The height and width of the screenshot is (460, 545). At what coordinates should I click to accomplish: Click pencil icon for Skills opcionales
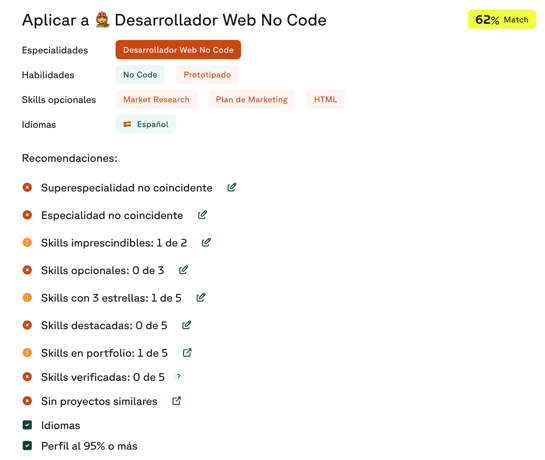pos(183,270)
